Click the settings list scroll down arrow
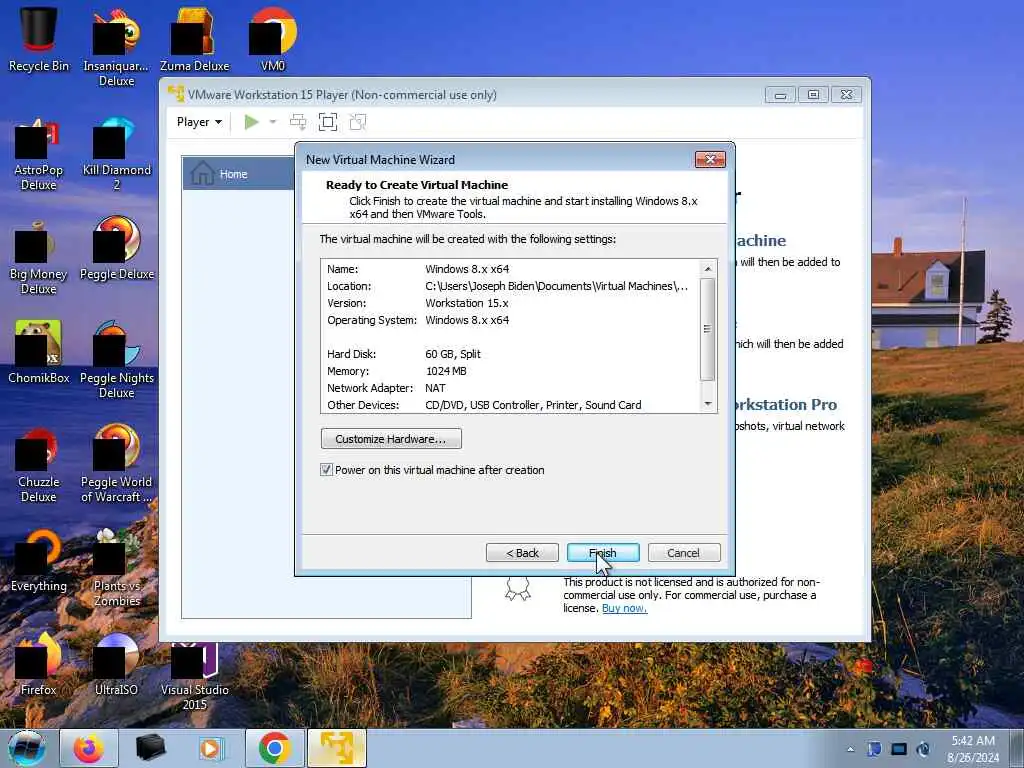This screenshot has height=768, width=1024. click(x=707, y=404)
